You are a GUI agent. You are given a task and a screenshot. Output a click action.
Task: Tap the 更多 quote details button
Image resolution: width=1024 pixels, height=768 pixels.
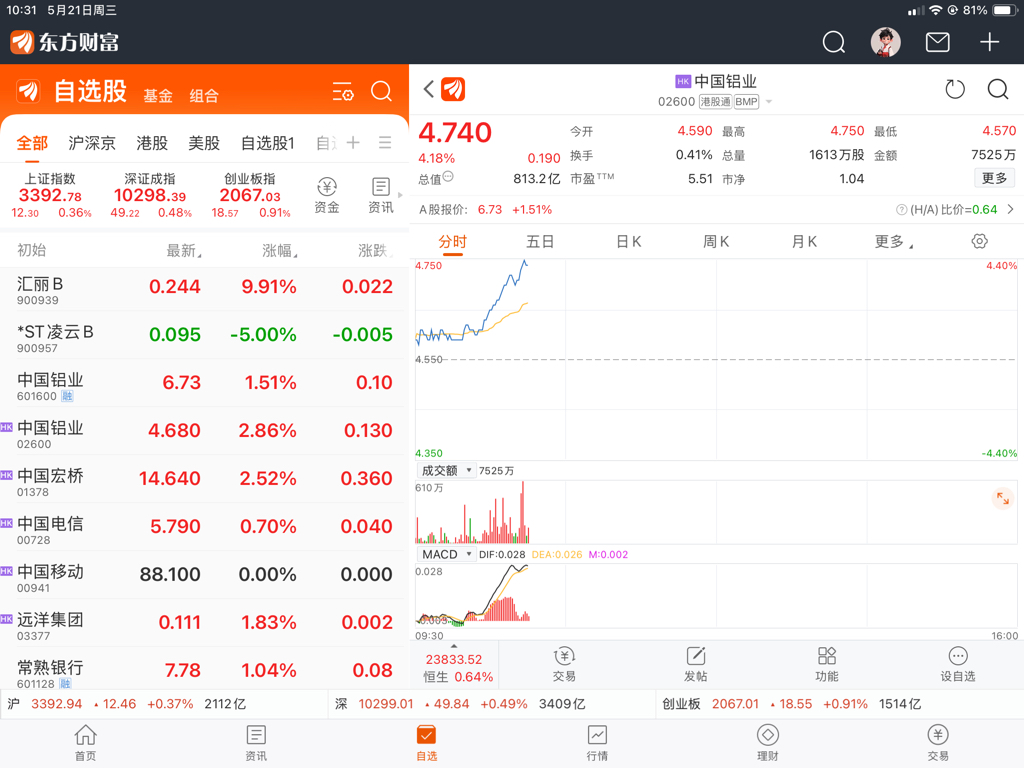tap(994, 178)
